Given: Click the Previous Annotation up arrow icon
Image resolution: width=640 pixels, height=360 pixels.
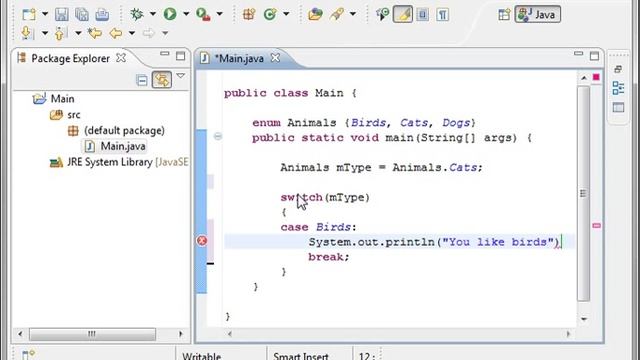Looking at the screenshot, I should [x=60, y=33].
